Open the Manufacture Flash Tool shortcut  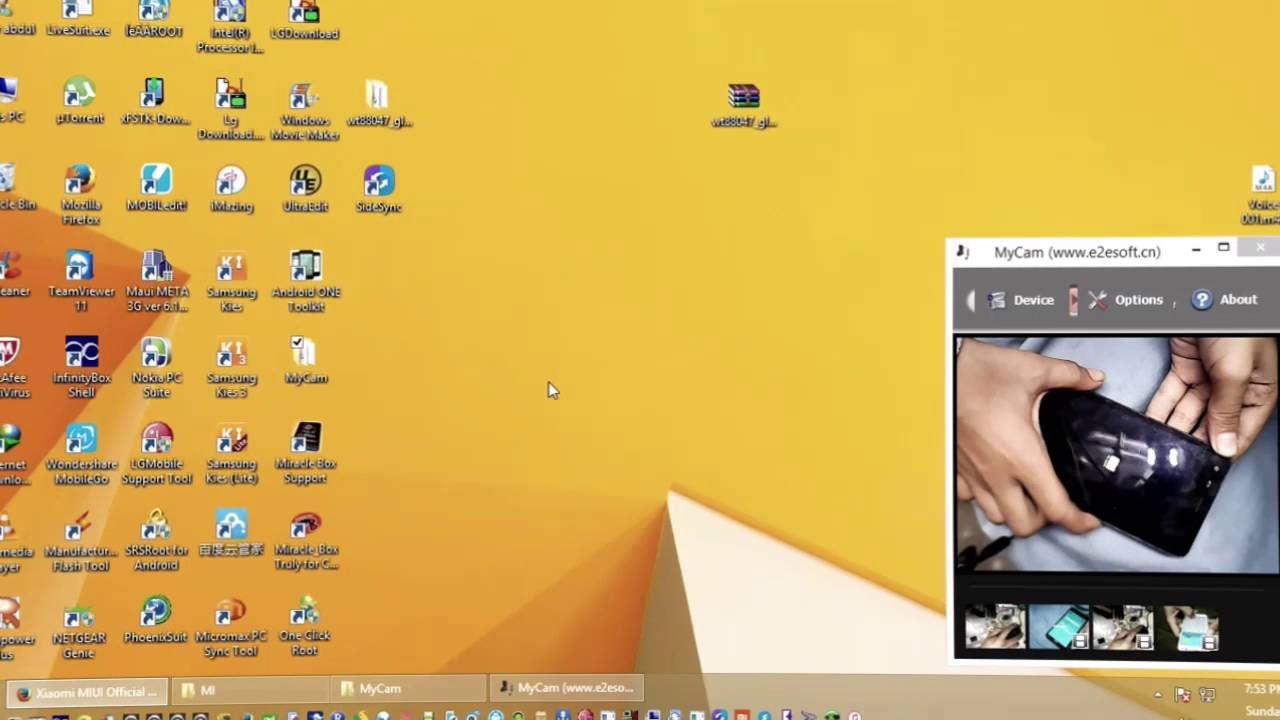point(81,542)
